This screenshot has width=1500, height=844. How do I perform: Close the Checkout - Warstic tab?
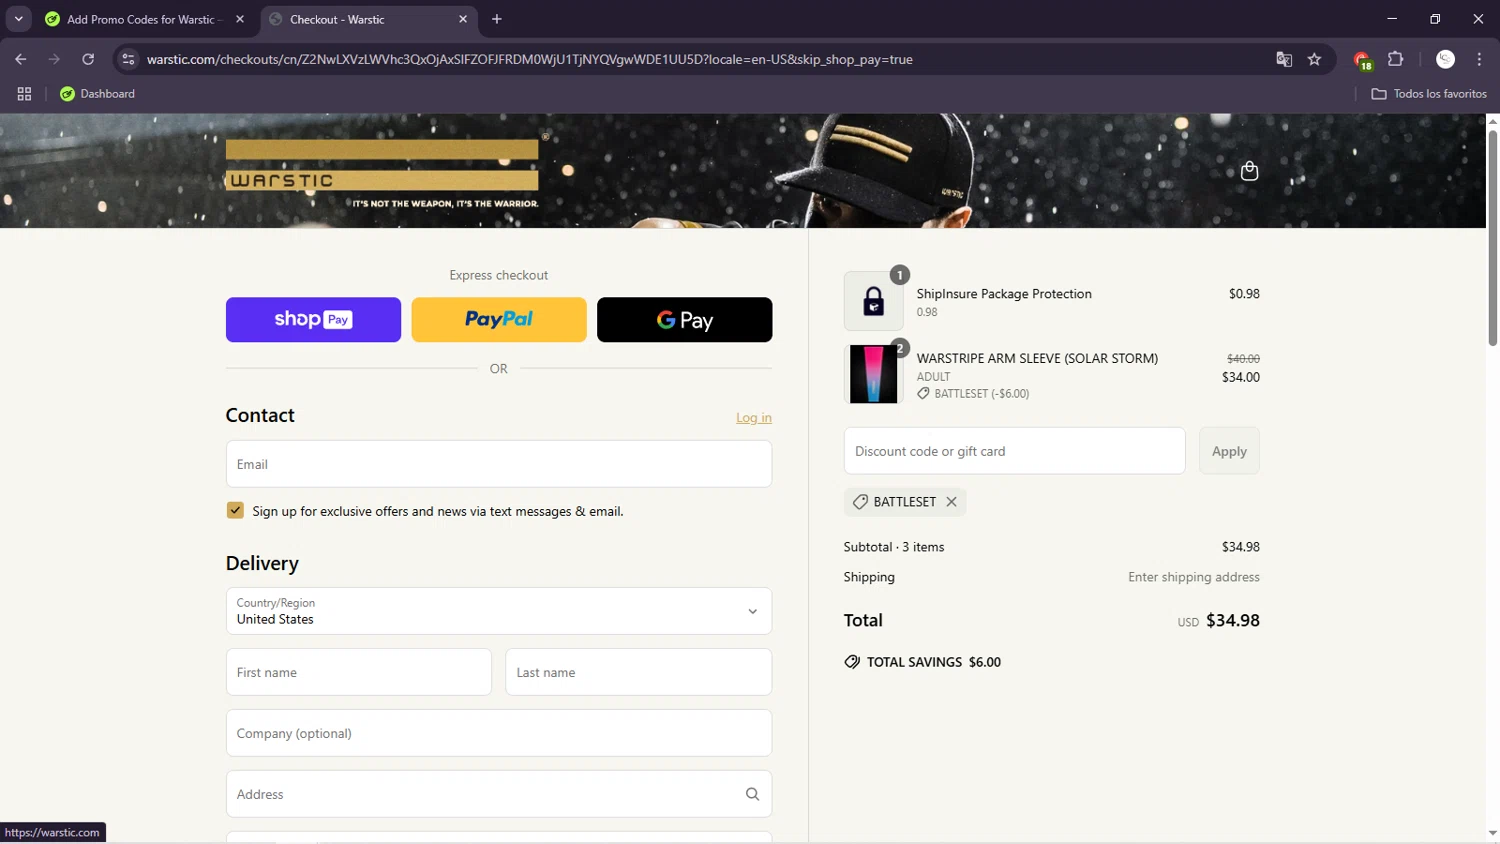pyautogui.click(x=463, y=19)
